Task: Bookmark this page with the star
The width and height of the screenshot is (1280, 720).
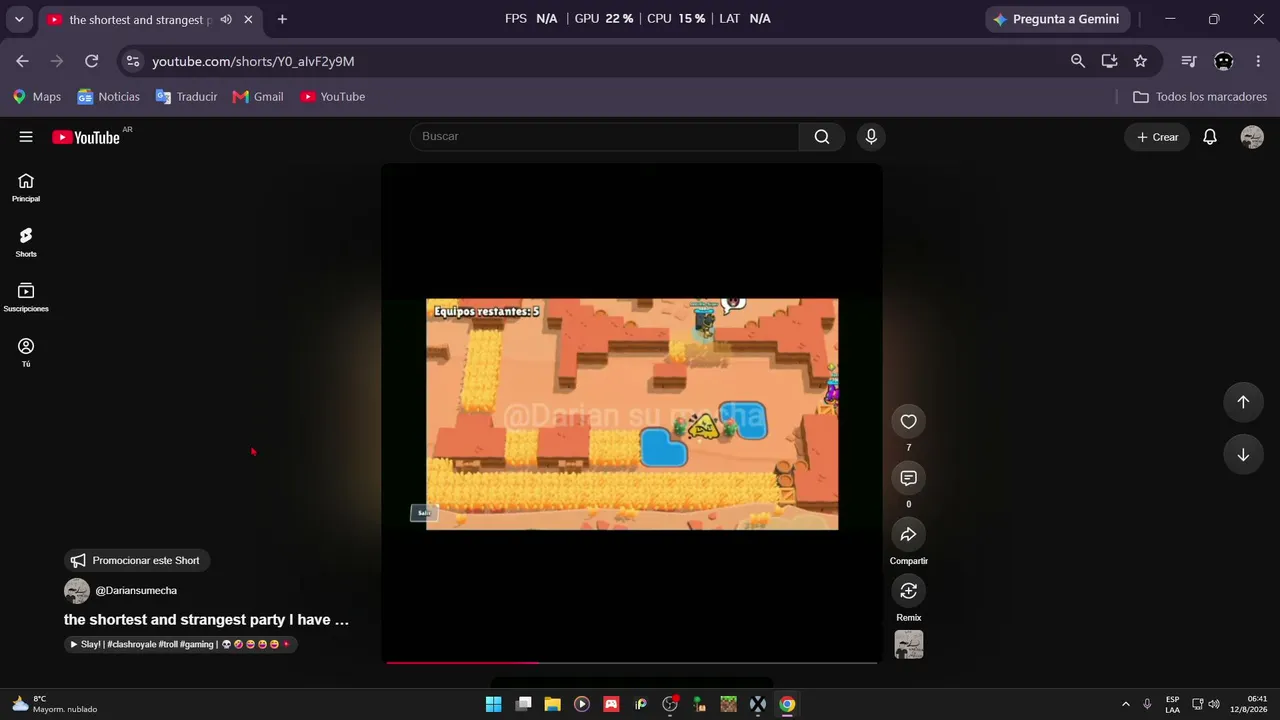Action: (1140, 61)
